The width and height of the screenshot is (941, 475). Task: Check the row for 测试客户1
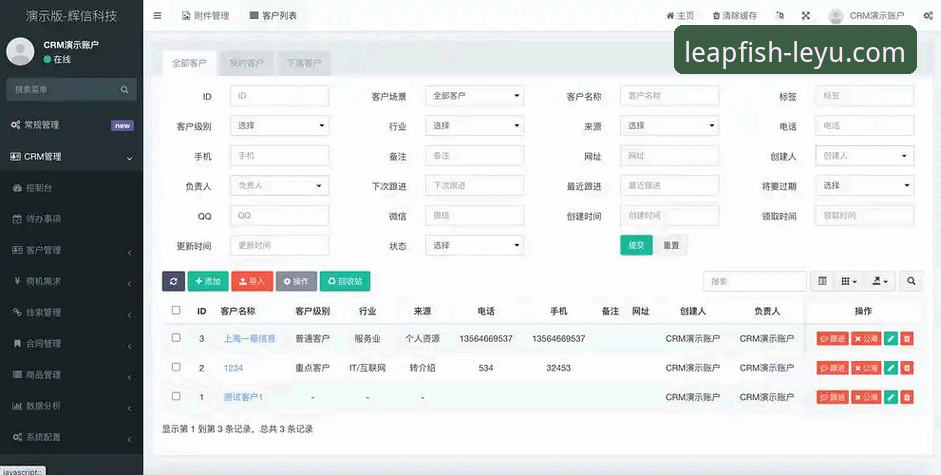click(176, 396)
